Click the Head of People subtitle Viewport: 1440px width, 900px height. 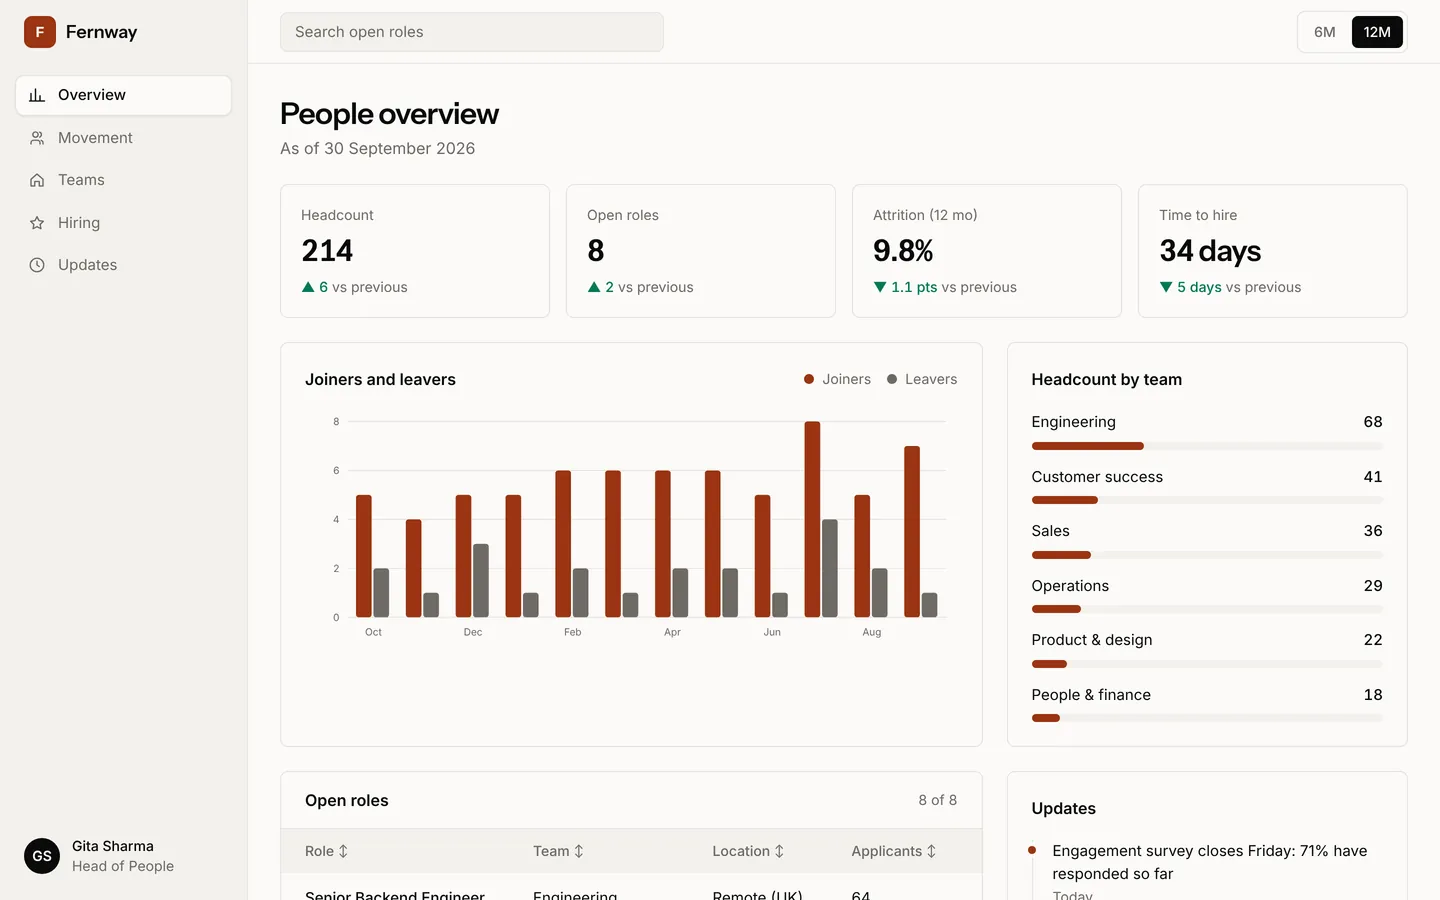pos(123,866)
